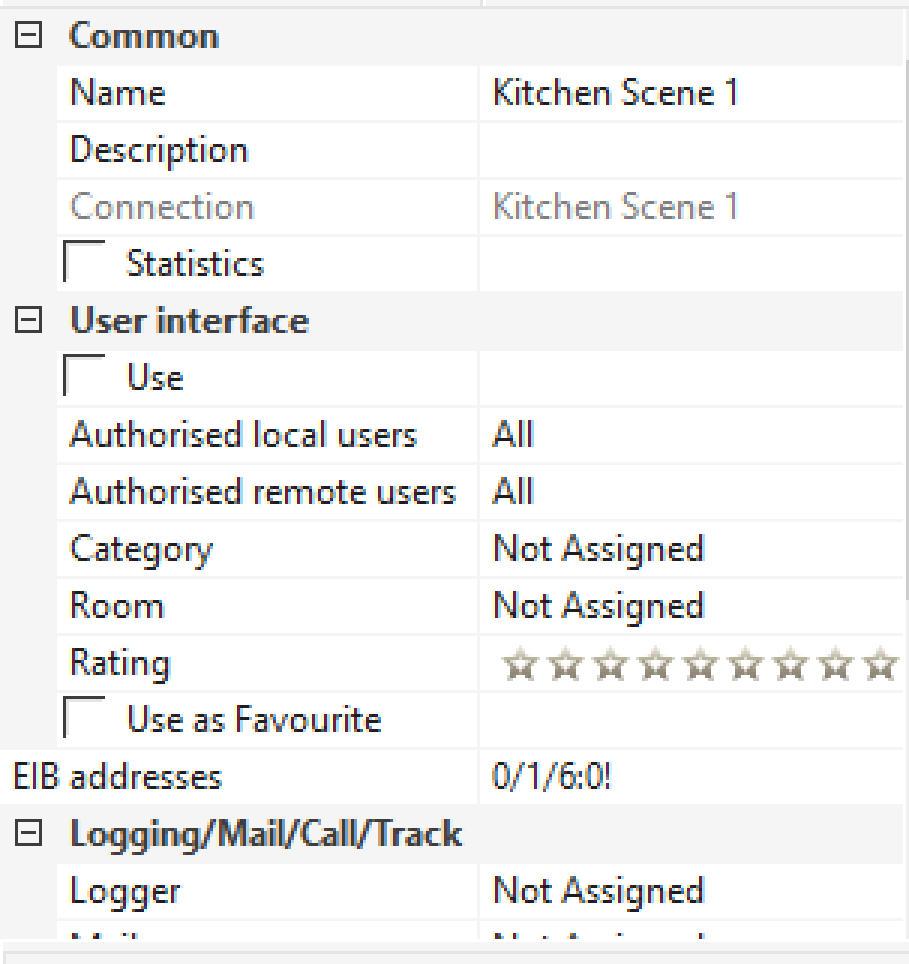Select the Rating property label
The image size is (909, 964).
(120, 664)
